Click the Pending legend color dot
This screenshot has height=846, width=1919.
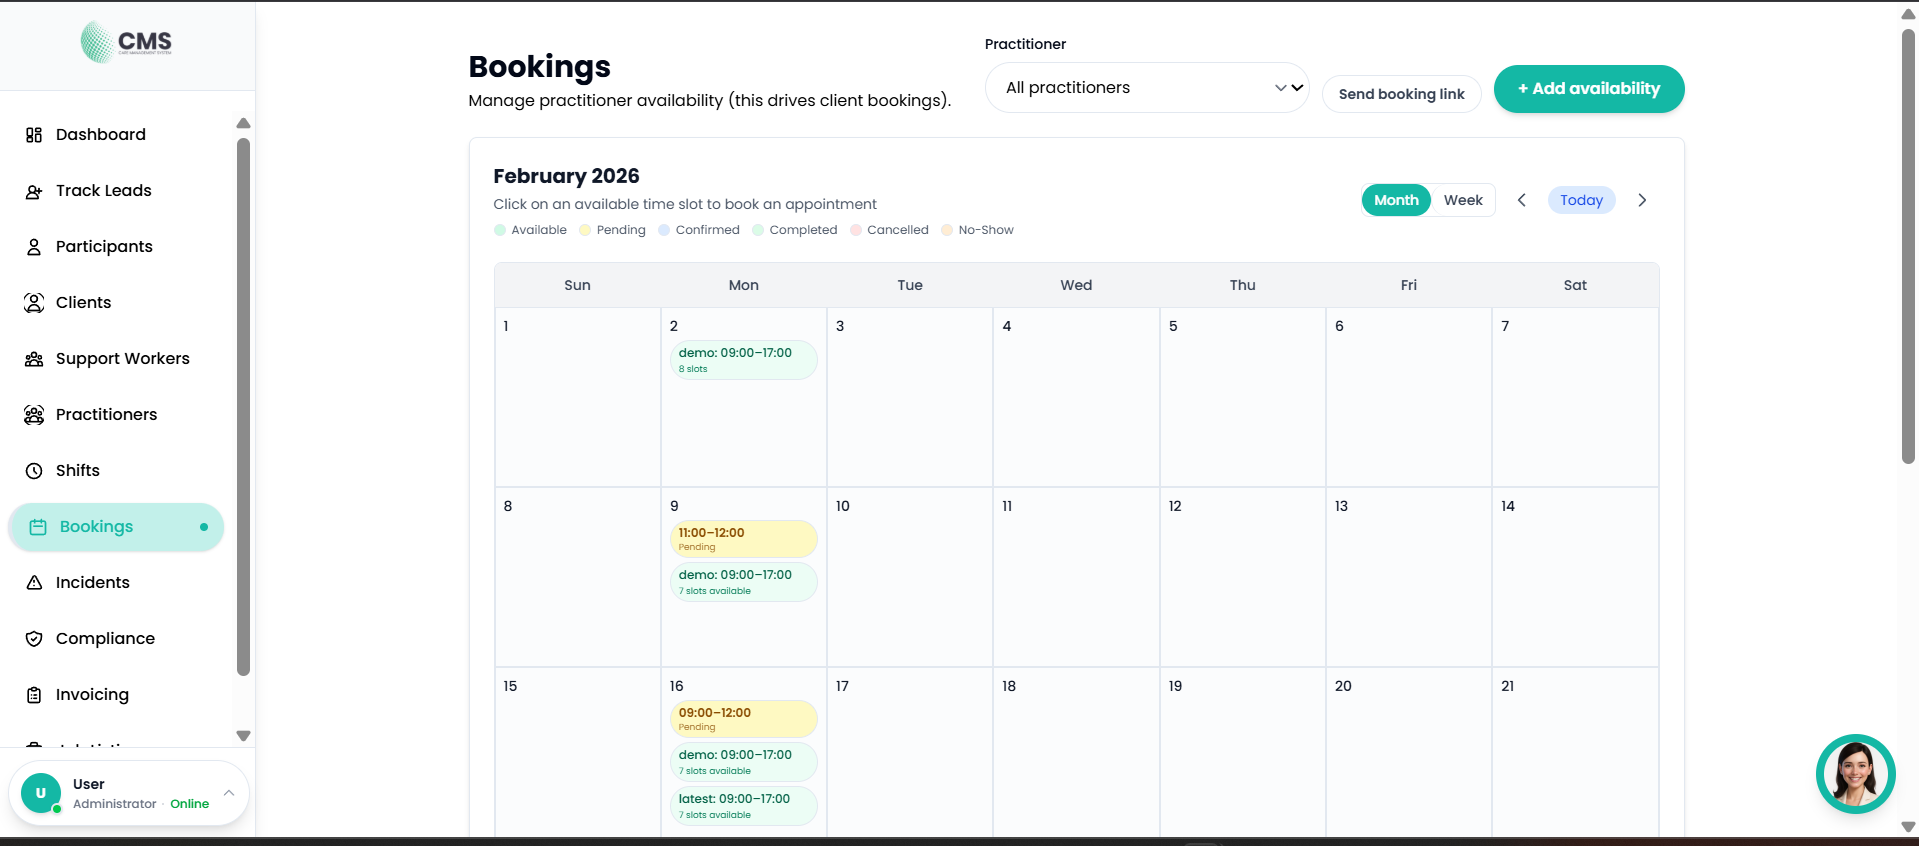tap(585, 230)
